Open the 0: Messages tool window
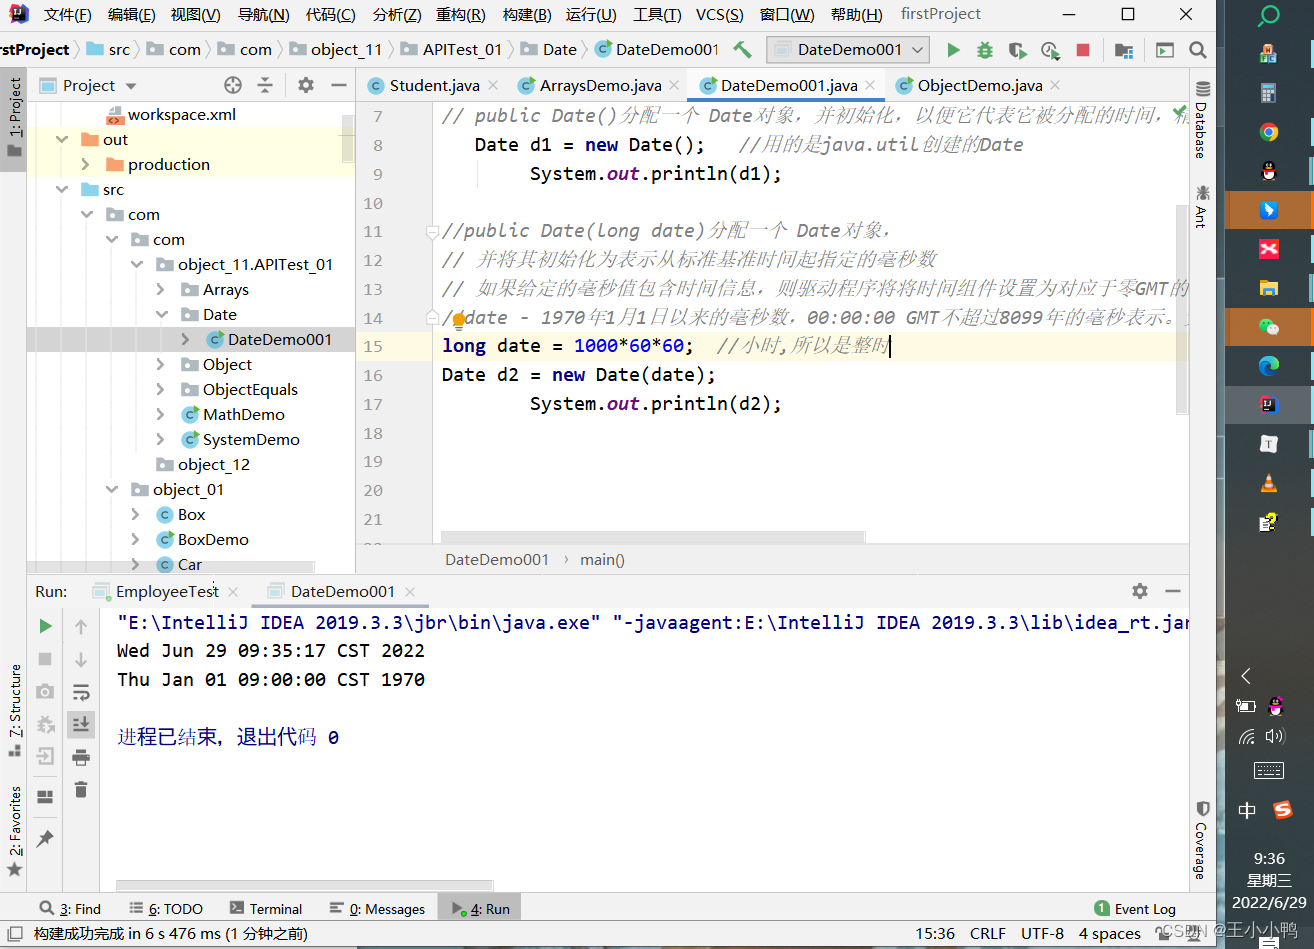The width and height of the screenshot is (1314, 949). coord(377,908)
